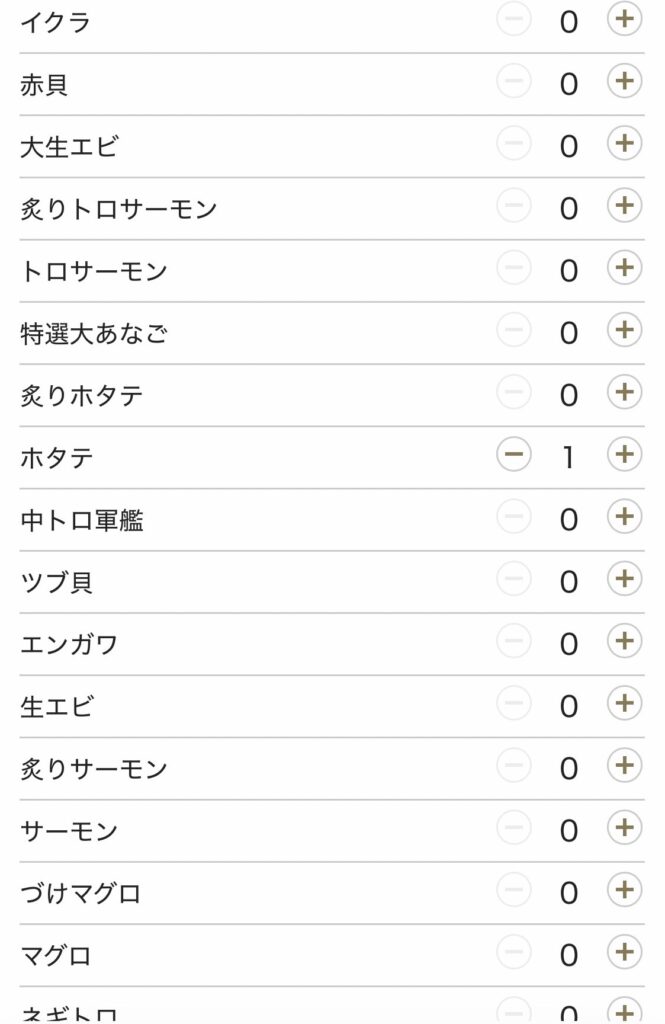Increase 中トロ軍艦 order count
This screenshot has height=1024, width=665.
coord(625,519)
